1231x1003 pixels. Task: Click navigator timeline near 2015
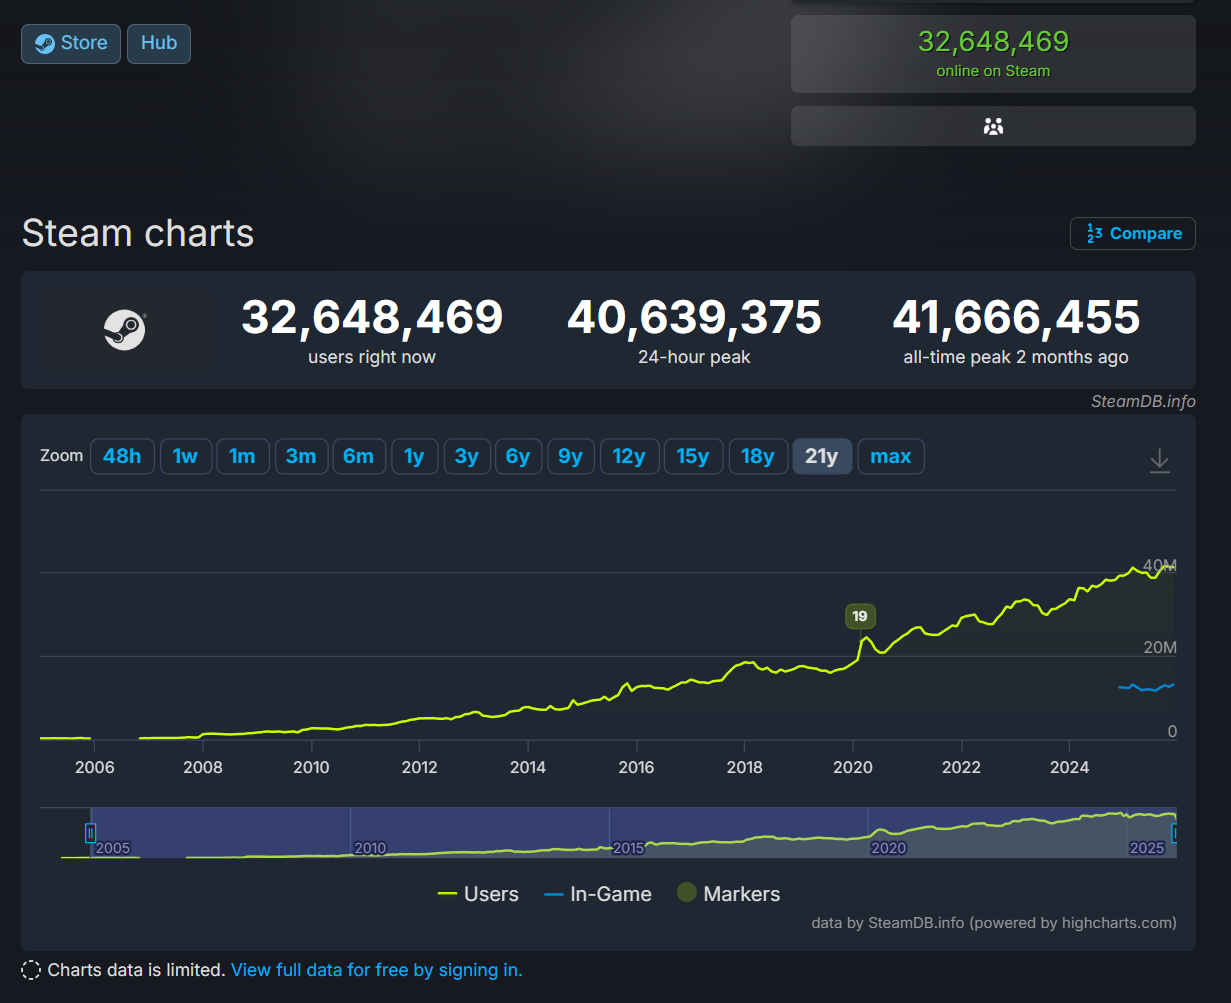coord(629,847)
